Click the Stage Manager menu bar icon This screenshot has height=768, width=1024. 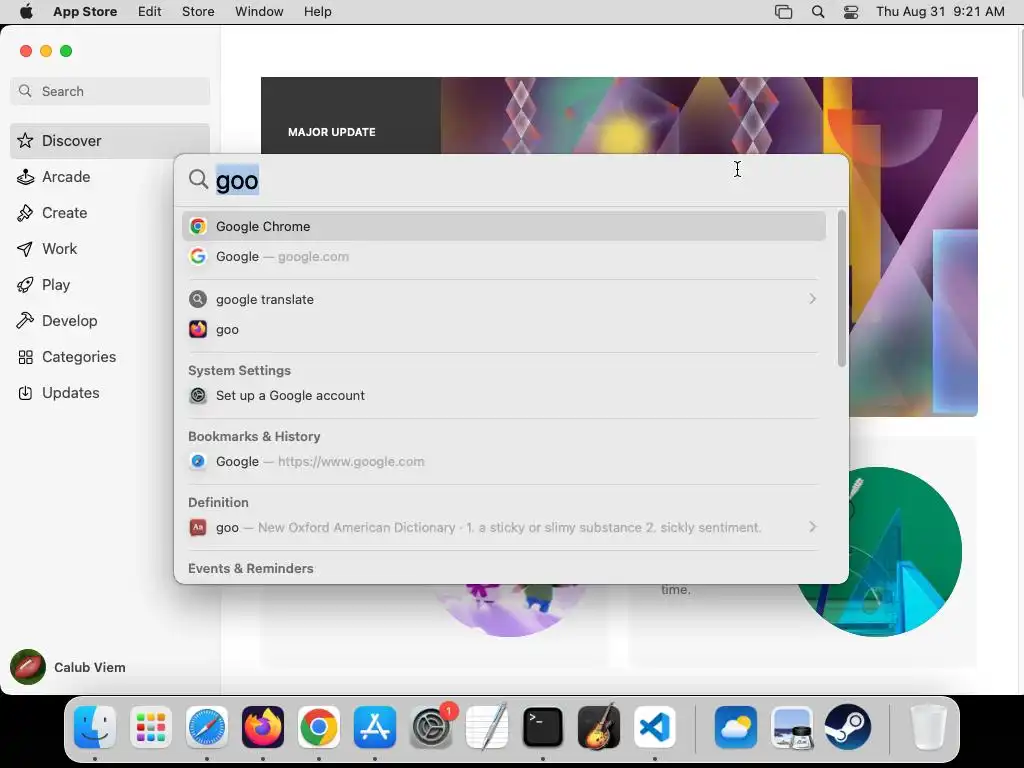[783, 12]
